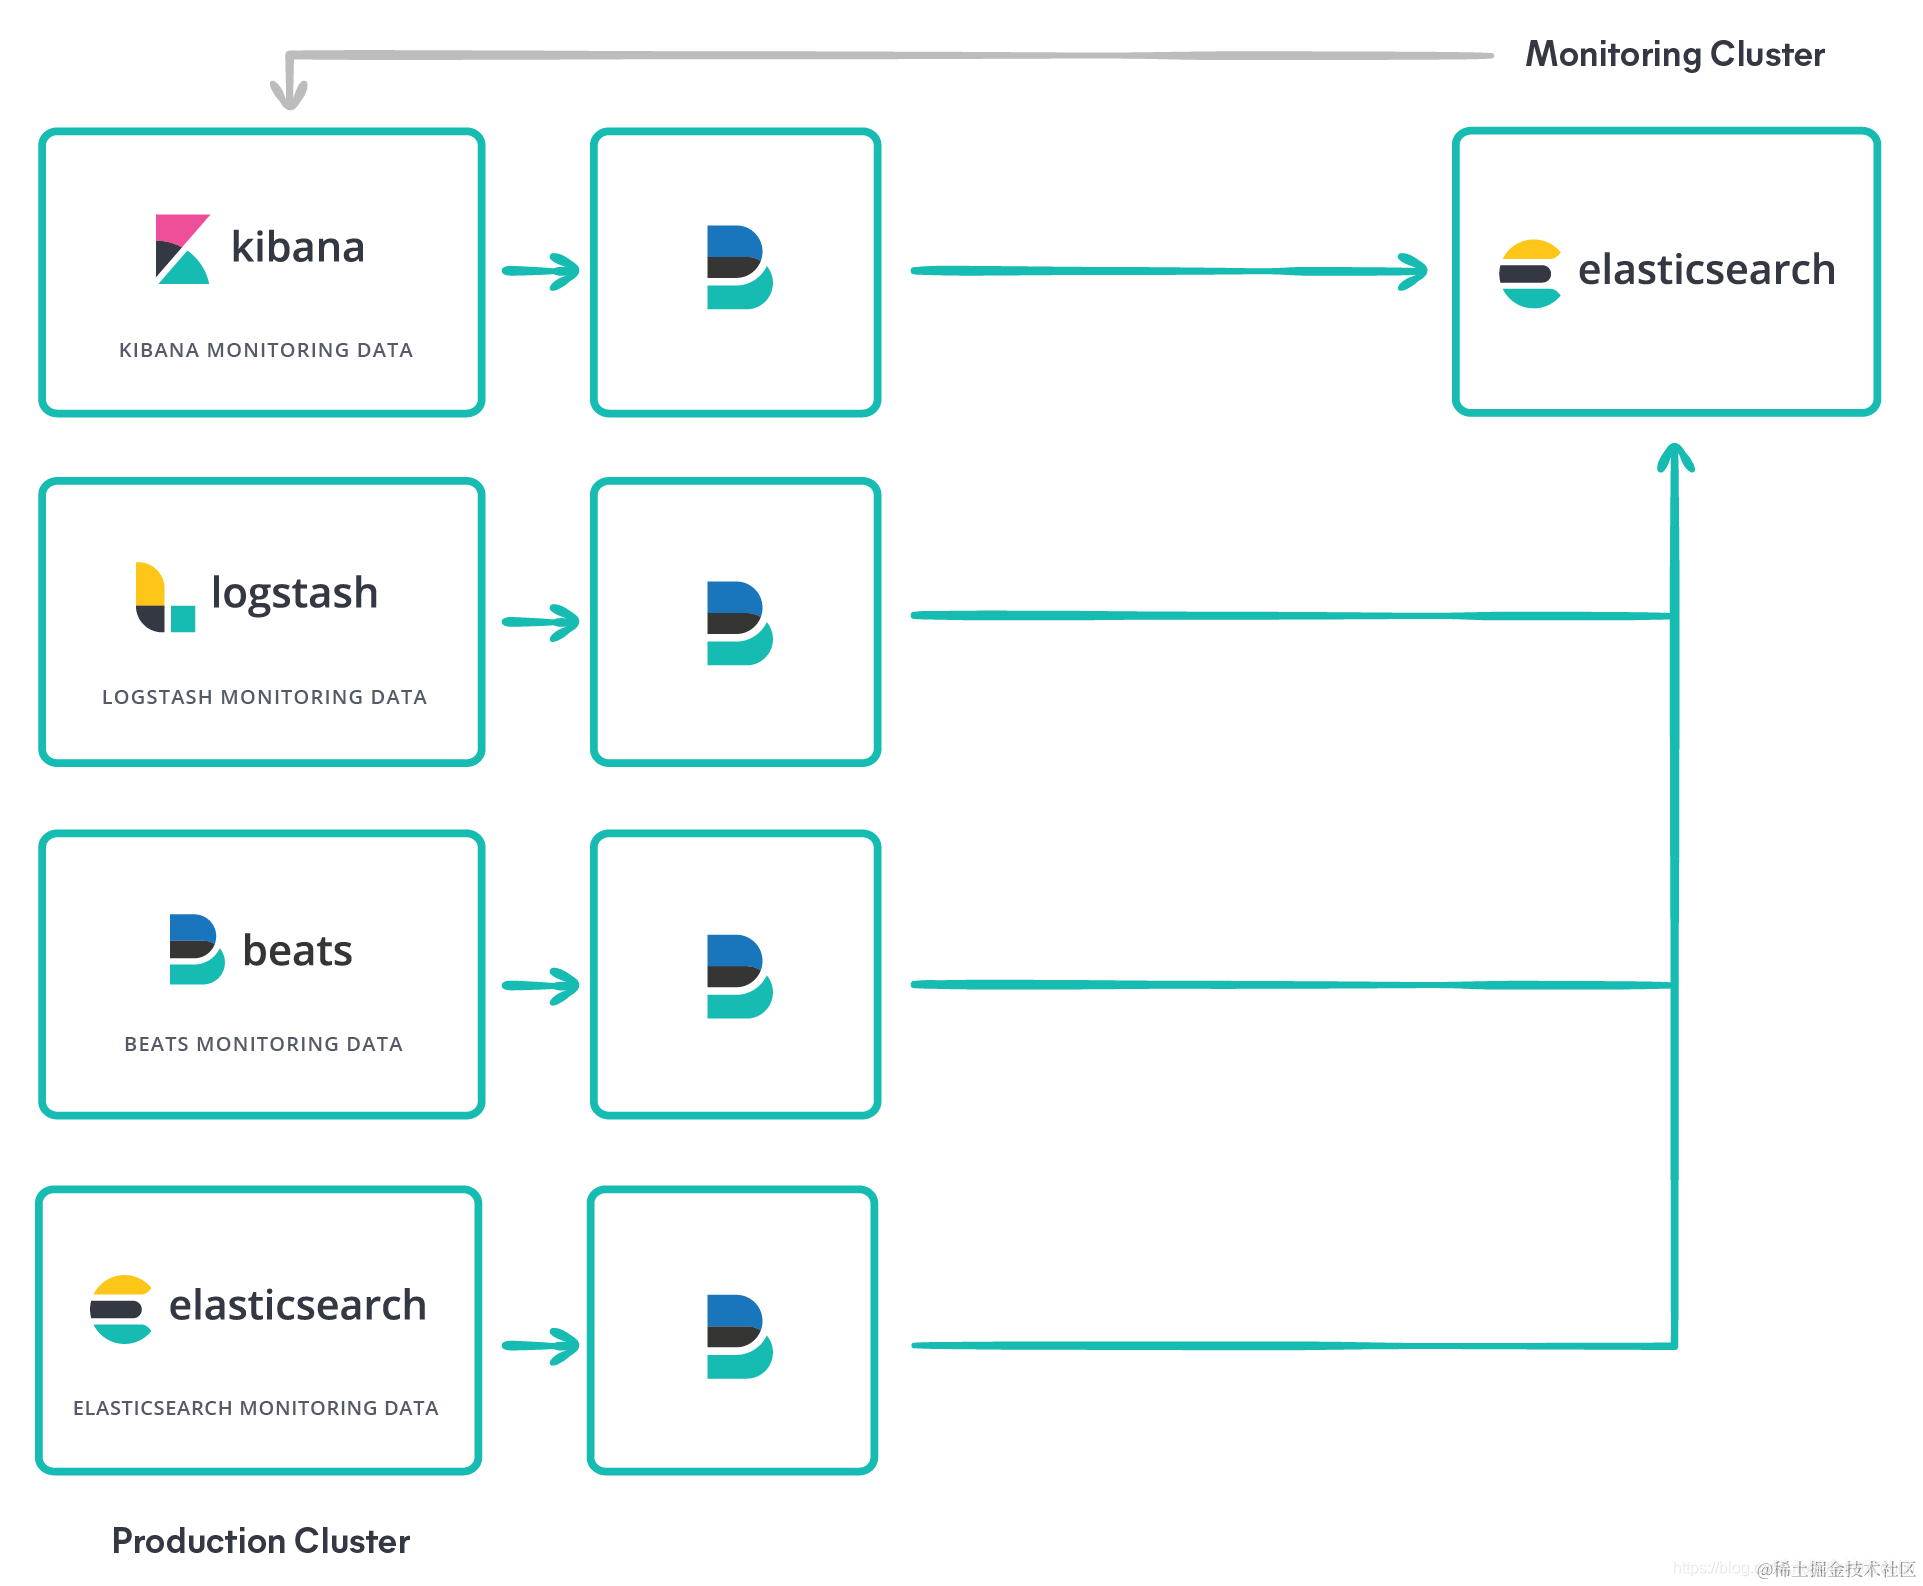Click the Beats icon next to Logstash box

[x=739, y=623]
